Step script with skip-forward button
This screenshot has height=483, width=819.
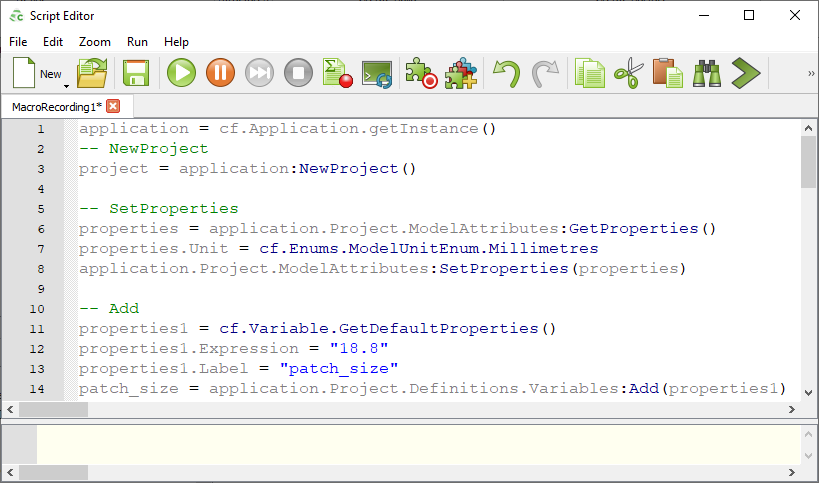(x=260, y=73)
